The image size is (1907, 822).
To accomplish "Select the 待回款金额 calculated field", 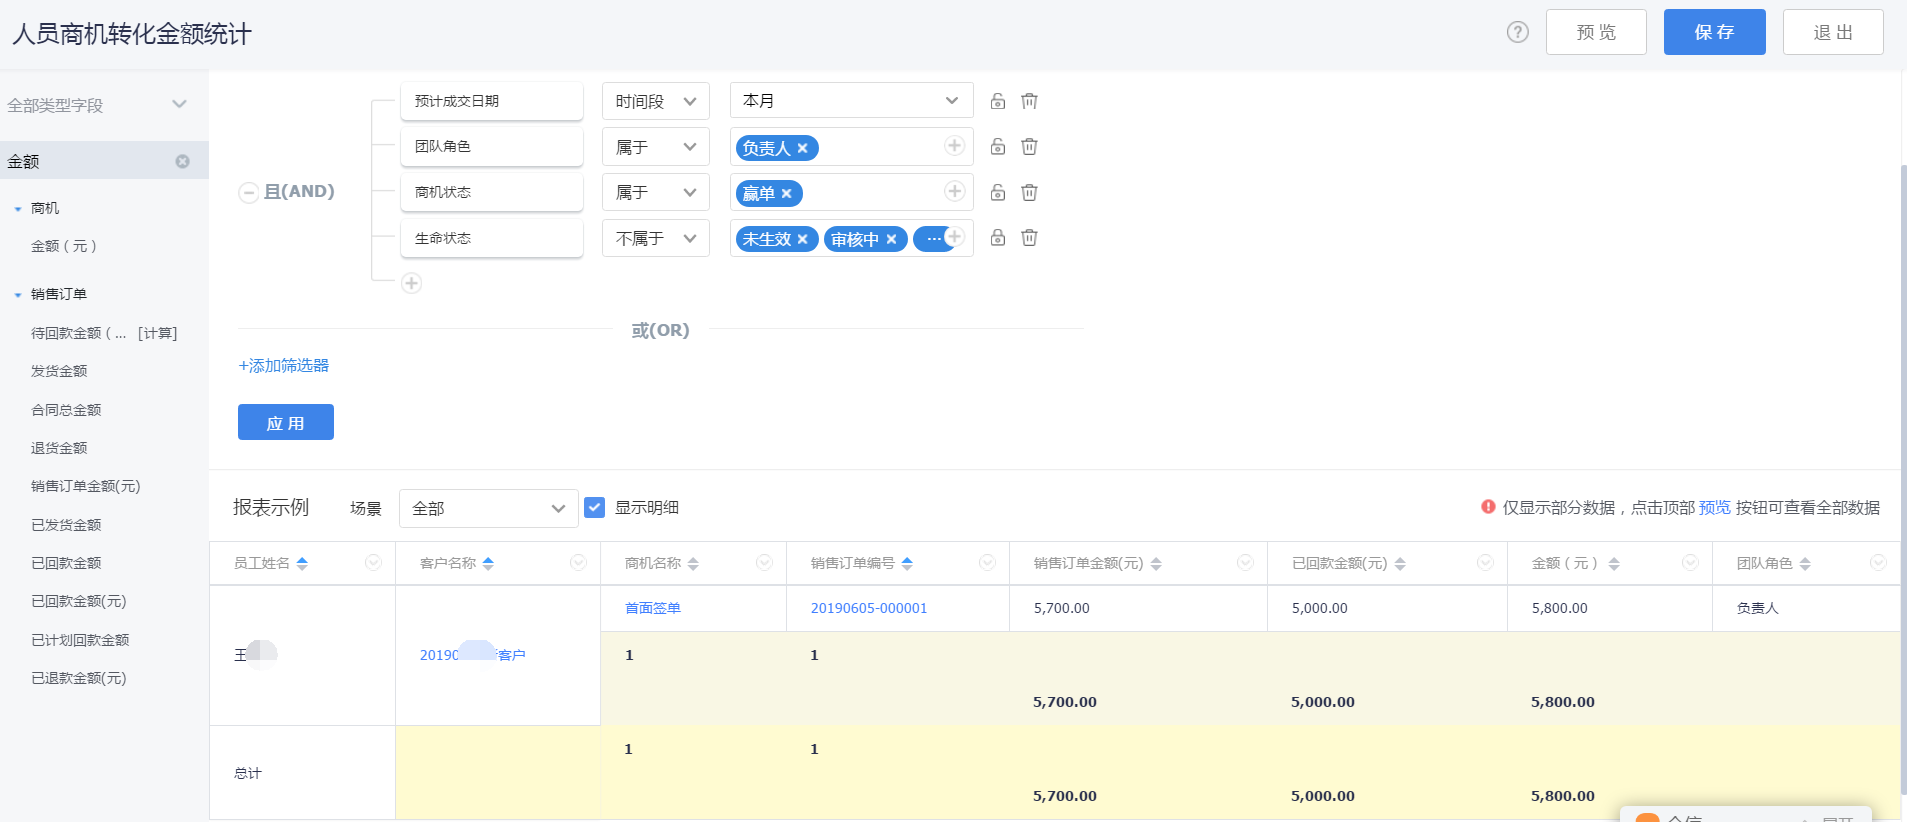I will [104, 333].
